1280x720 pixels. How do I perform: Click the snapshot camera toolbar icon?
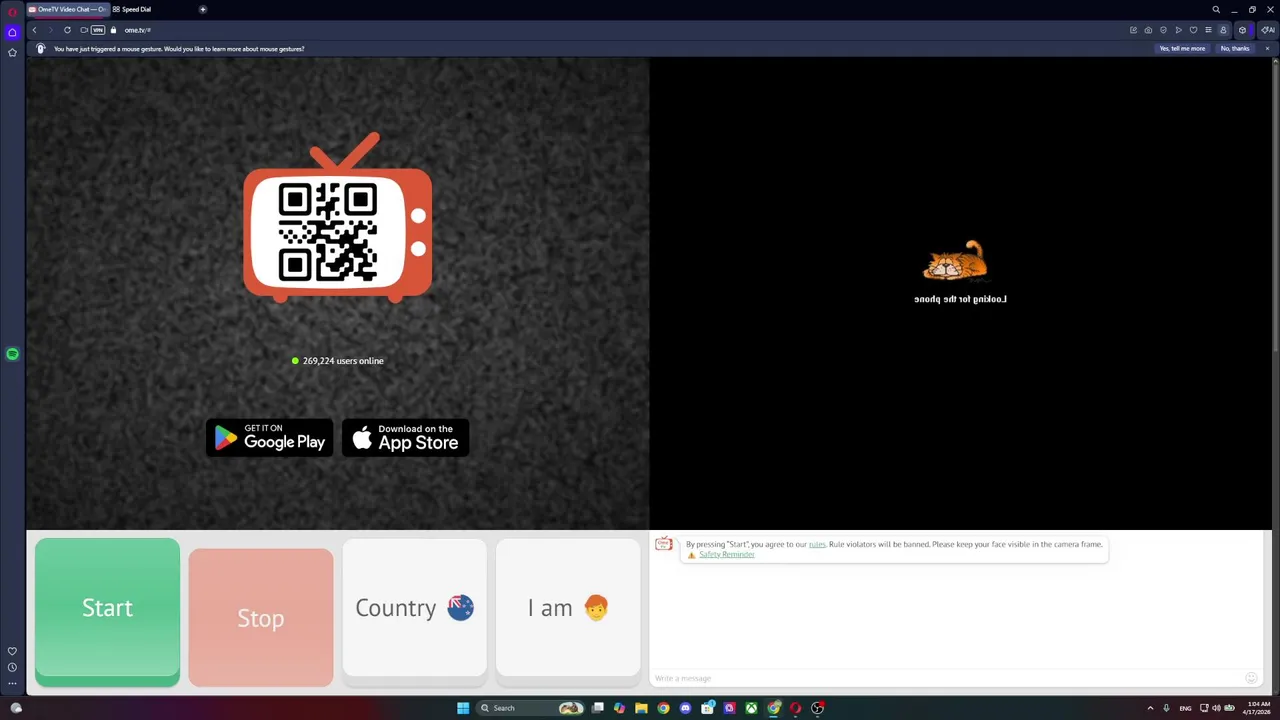pyautogui.click(x=1148, y=30)
